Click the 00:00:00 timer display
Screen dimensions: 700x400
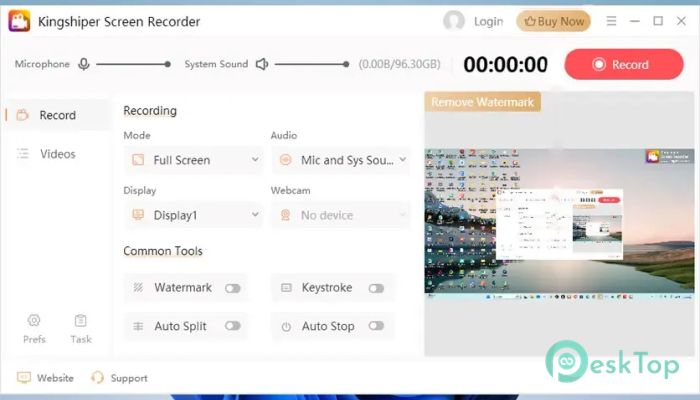[x=505, y=64]
